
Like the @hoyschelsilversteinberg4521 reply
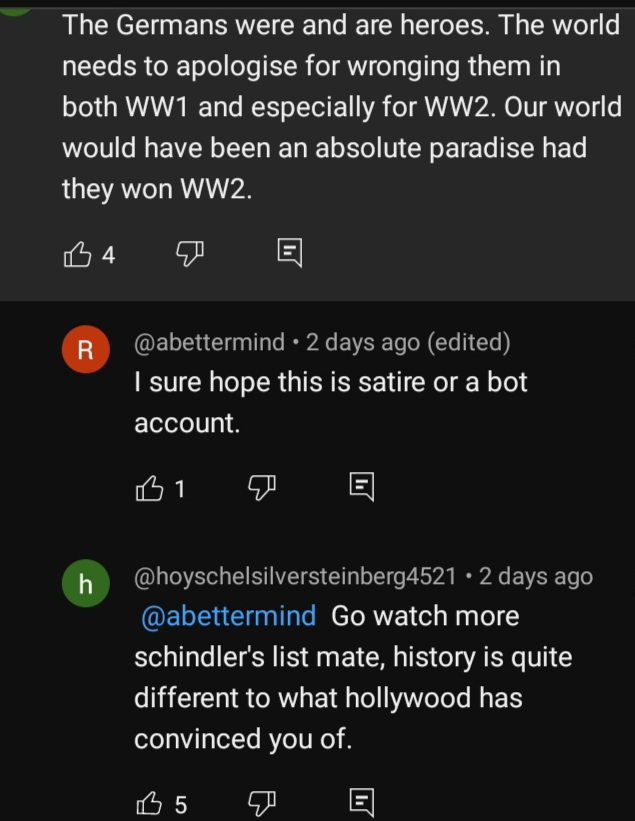[149, 803]
